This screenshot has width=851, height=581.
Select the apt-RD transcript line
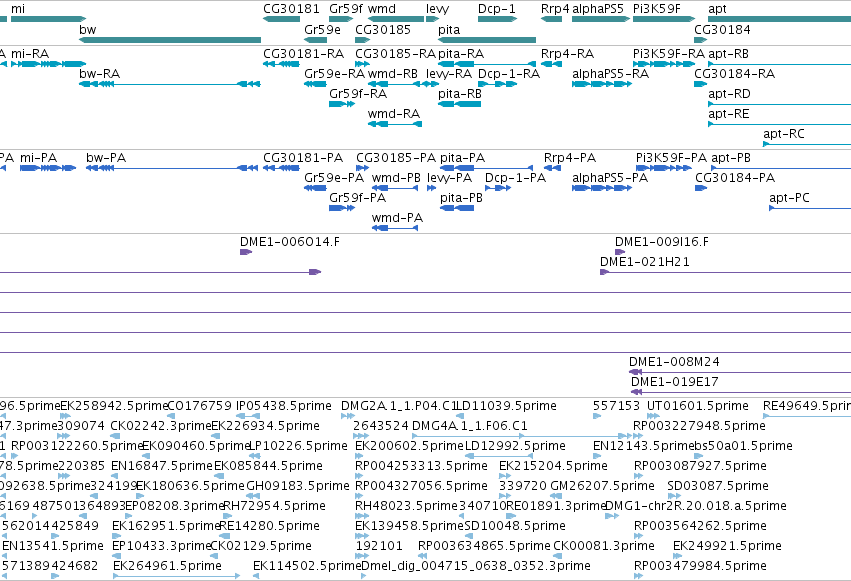tap(779, 104)
